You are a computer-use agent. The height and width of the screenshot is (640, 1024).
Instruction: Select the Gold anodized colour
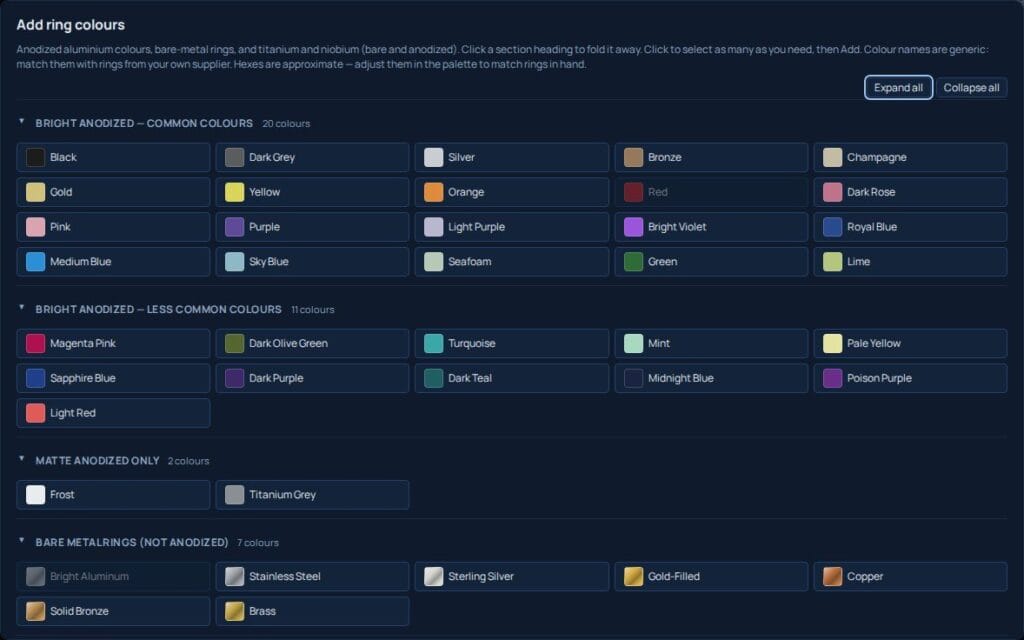[x=114, y=192]
